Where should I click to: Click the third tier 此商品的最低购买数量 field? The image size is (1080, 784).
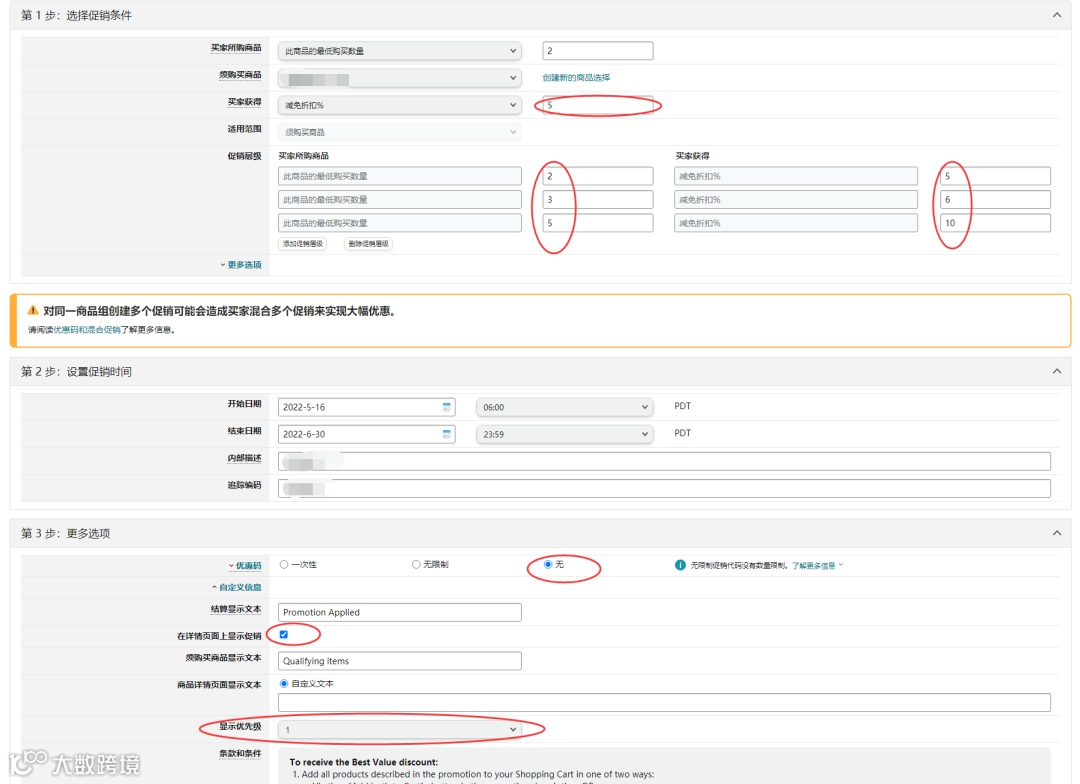tap(399, 223)
